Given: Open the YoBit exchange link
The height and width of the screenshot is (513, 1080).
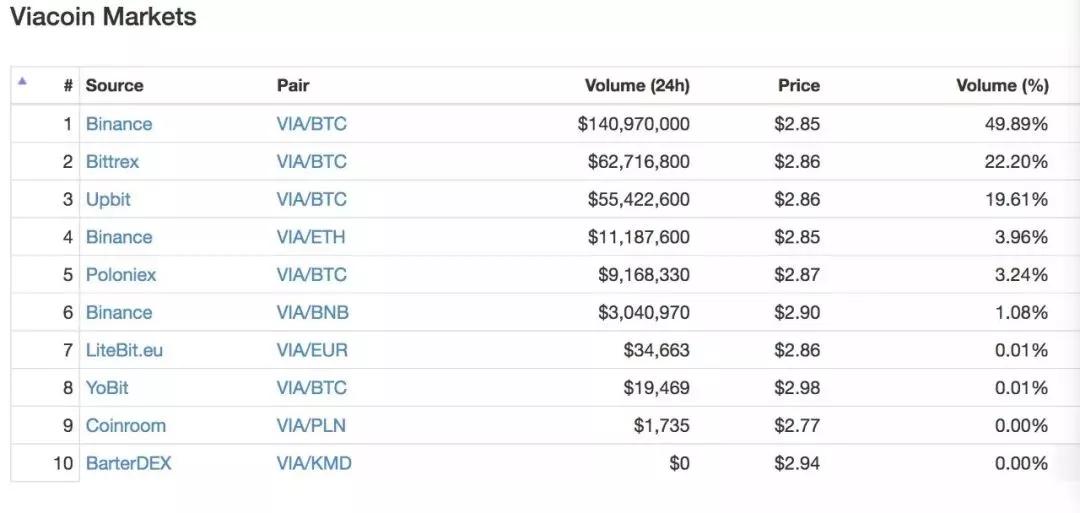Looking at the screenshot, I should (x=107, y=388).
